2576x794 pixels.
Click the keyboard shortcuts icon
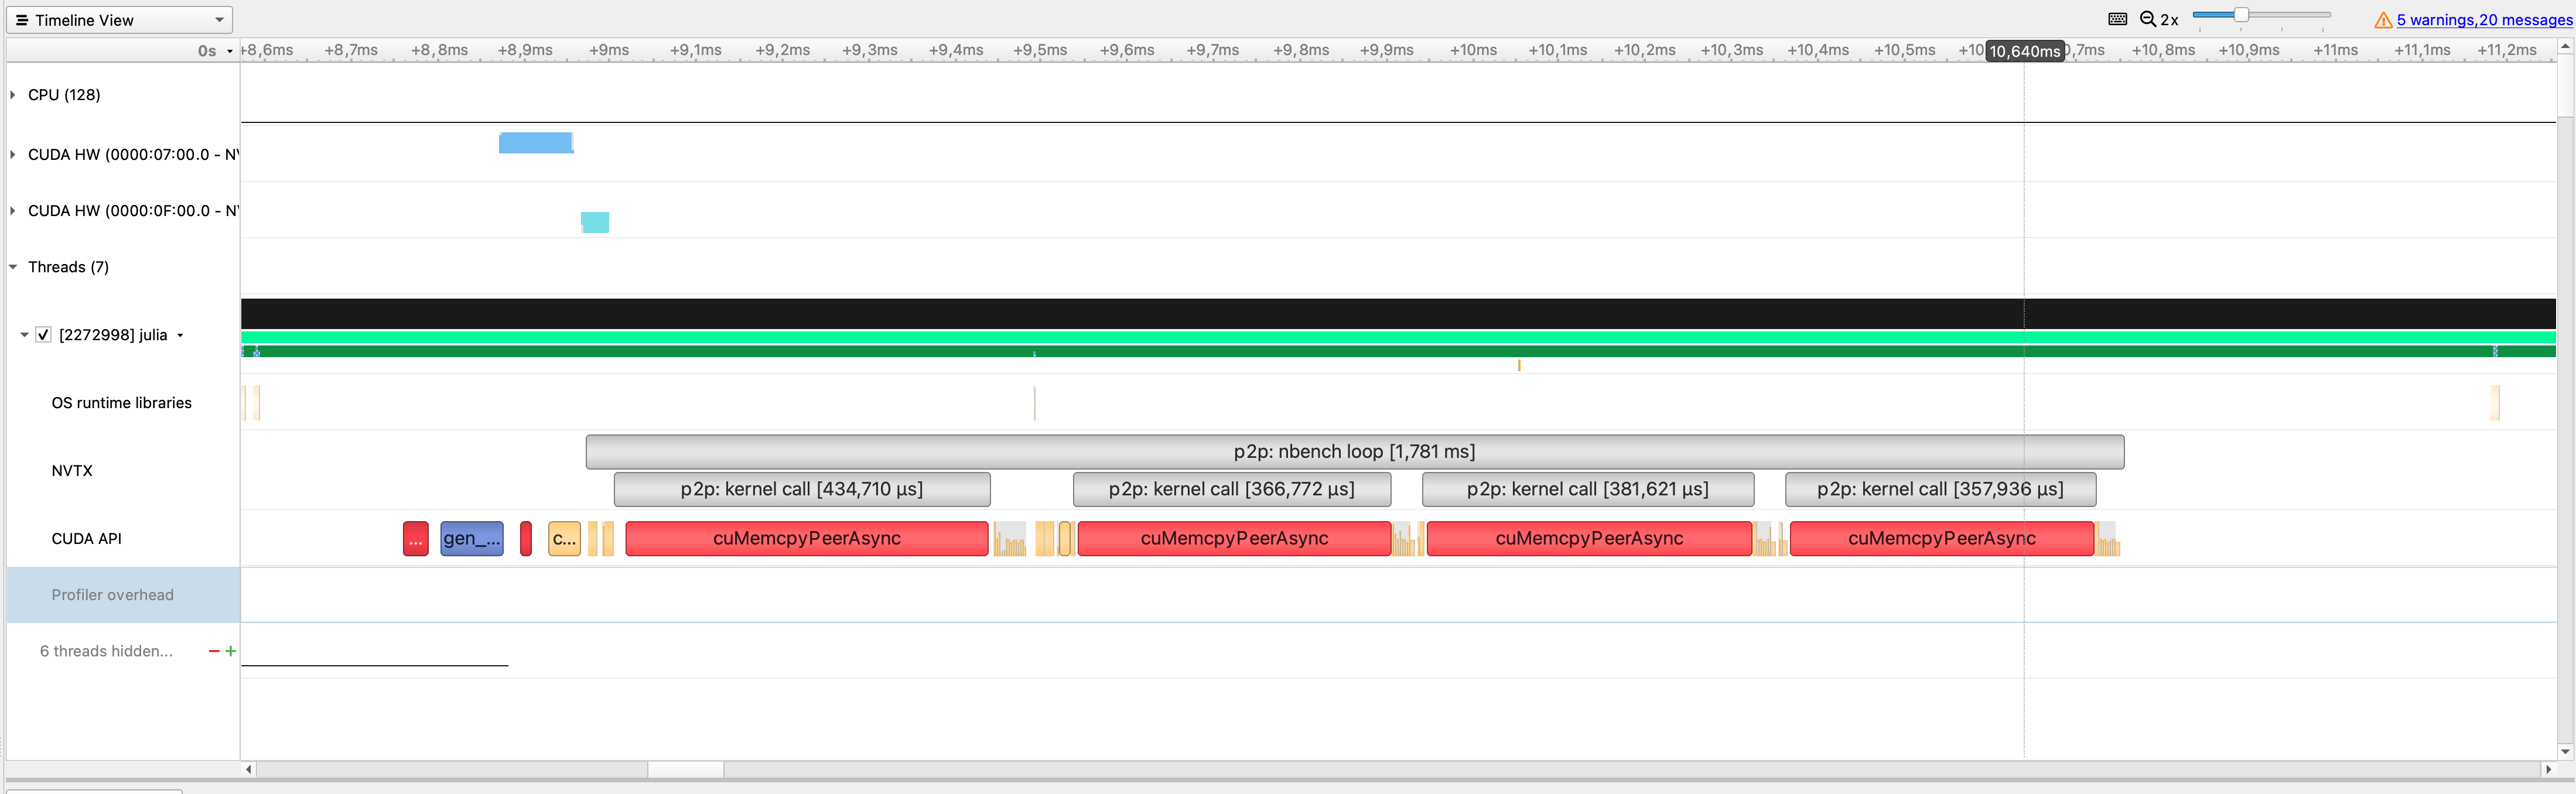[x=2117, y=19]
